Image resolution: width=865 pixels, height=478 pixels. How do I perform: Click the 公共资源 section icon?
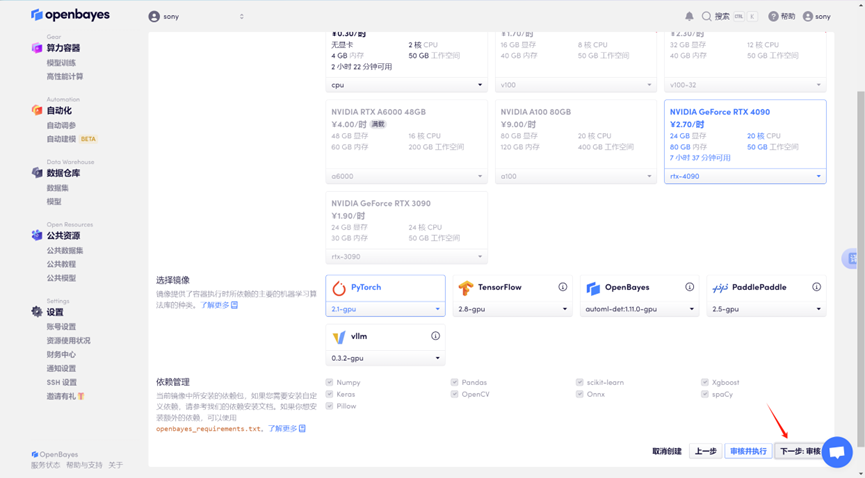[x=37, y=236]
